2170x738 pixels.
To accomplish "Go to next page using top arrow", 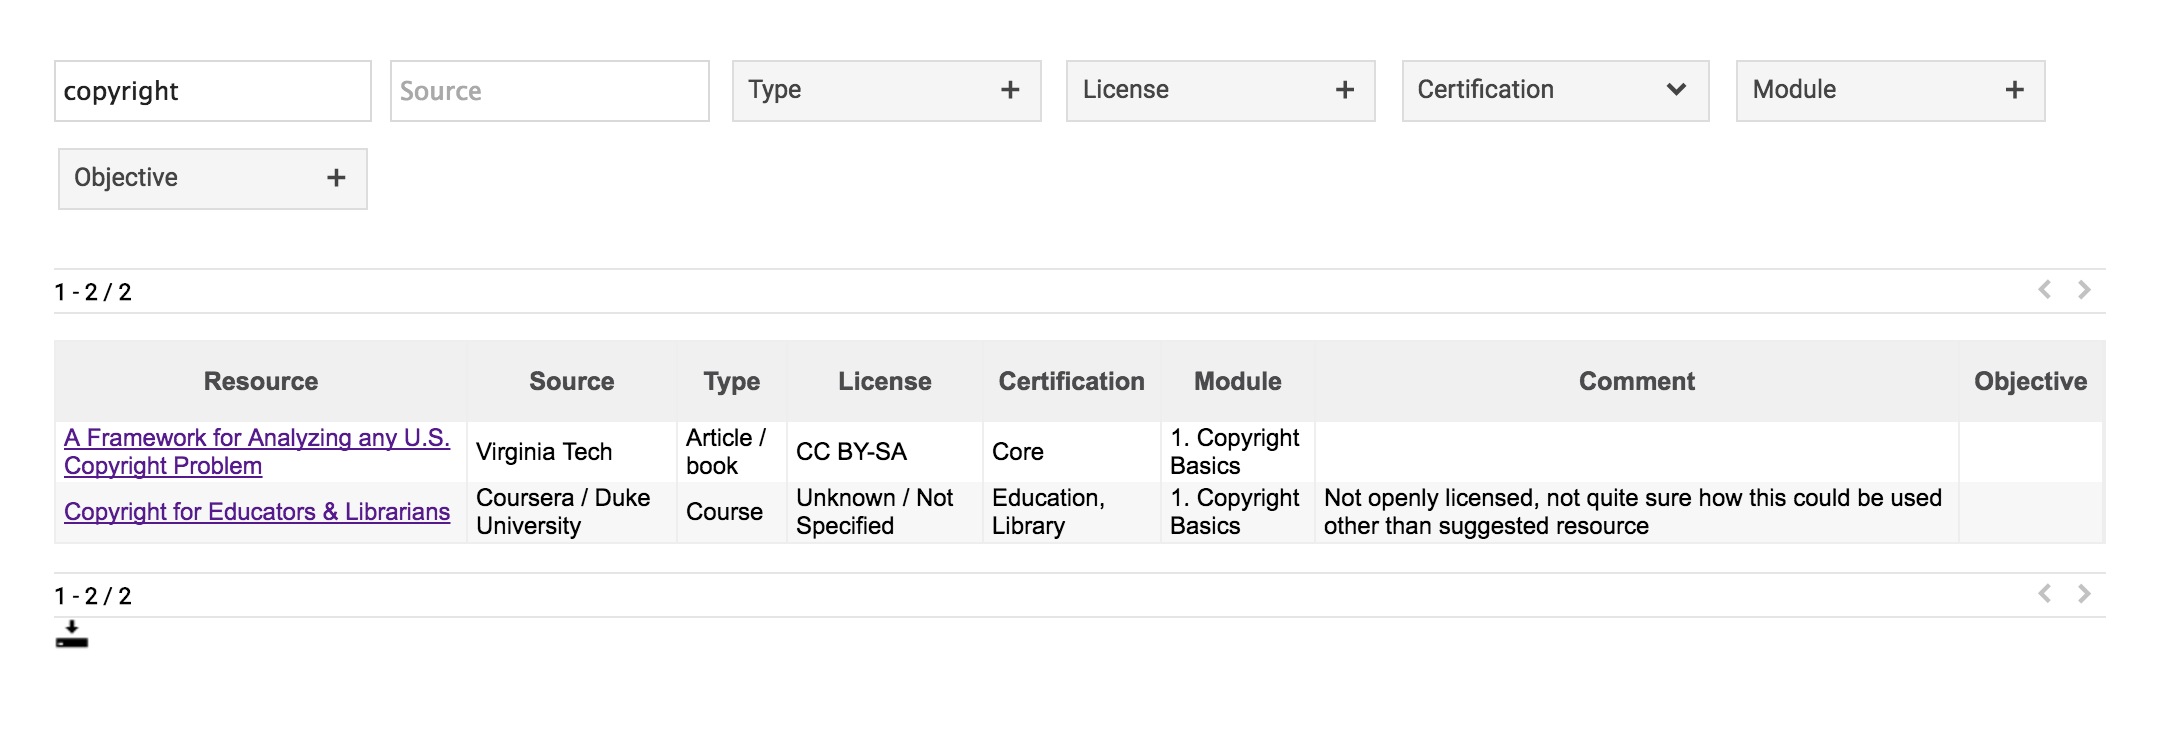I will click(x=2084, y=290).
